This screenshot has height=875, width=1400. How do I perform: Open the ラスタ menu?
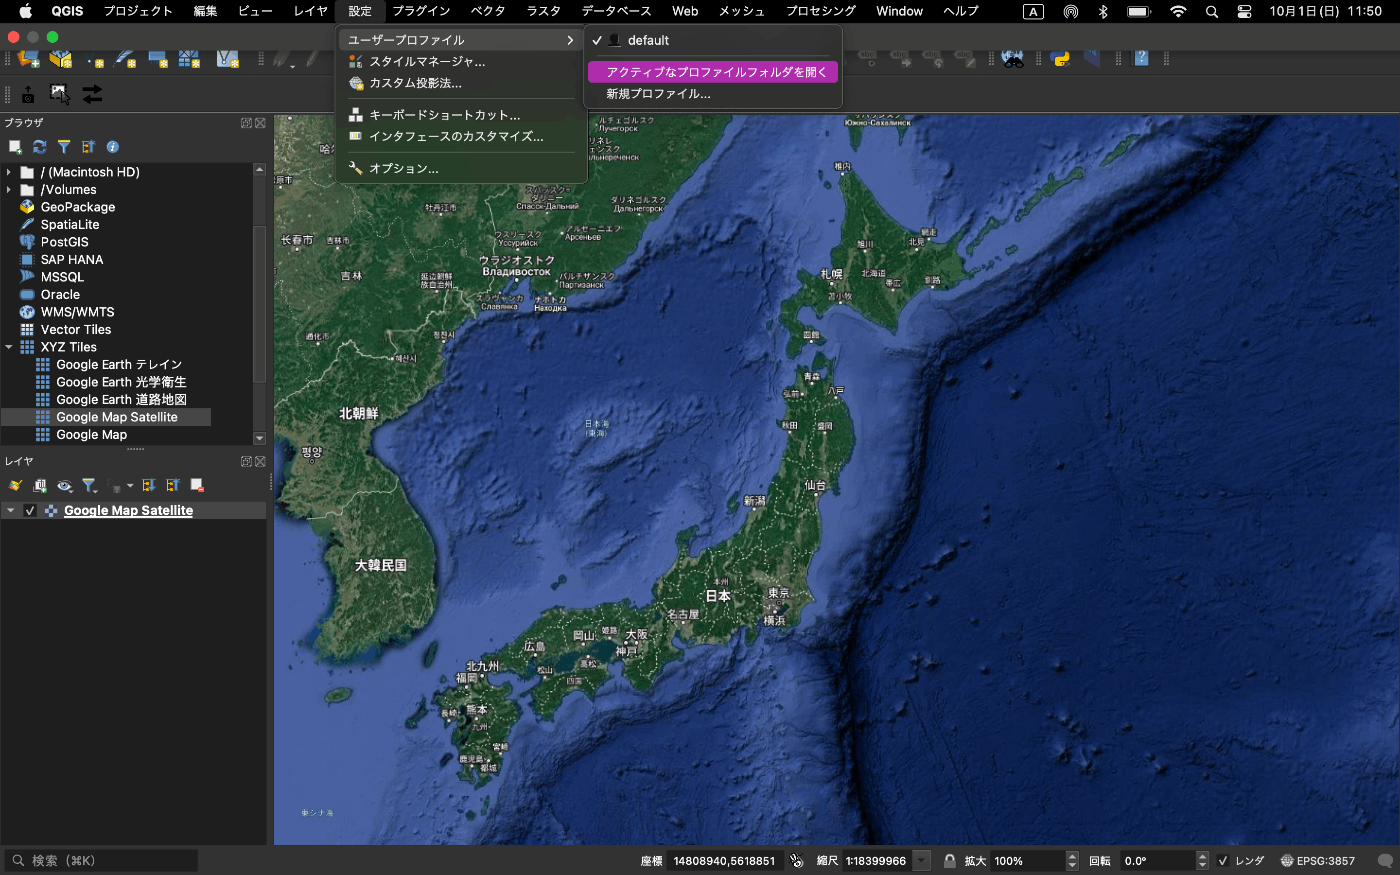point(544,11)
